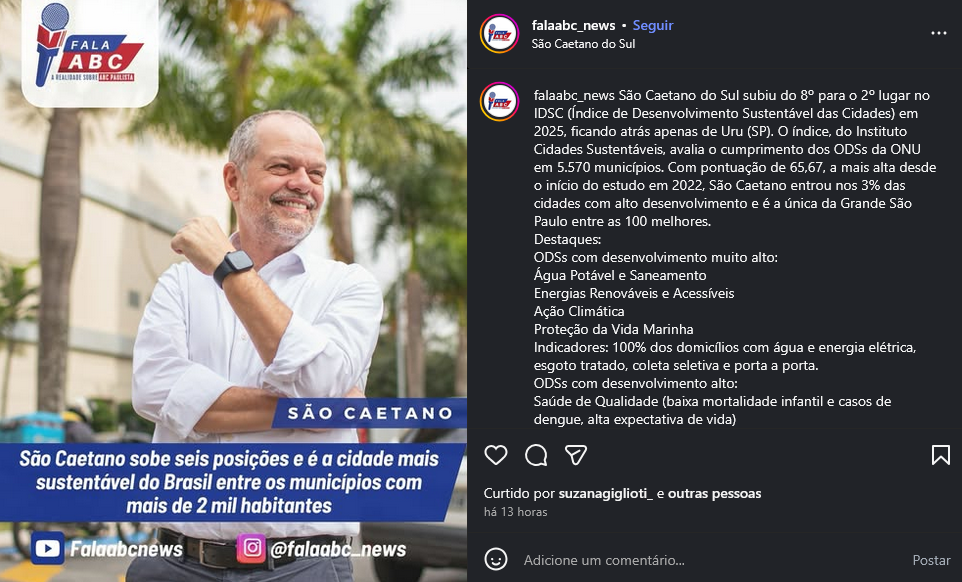This screenshot has width=962, height=582.
Task: Open emoji picker smiley icon
Action: click(x=496, y=559)
